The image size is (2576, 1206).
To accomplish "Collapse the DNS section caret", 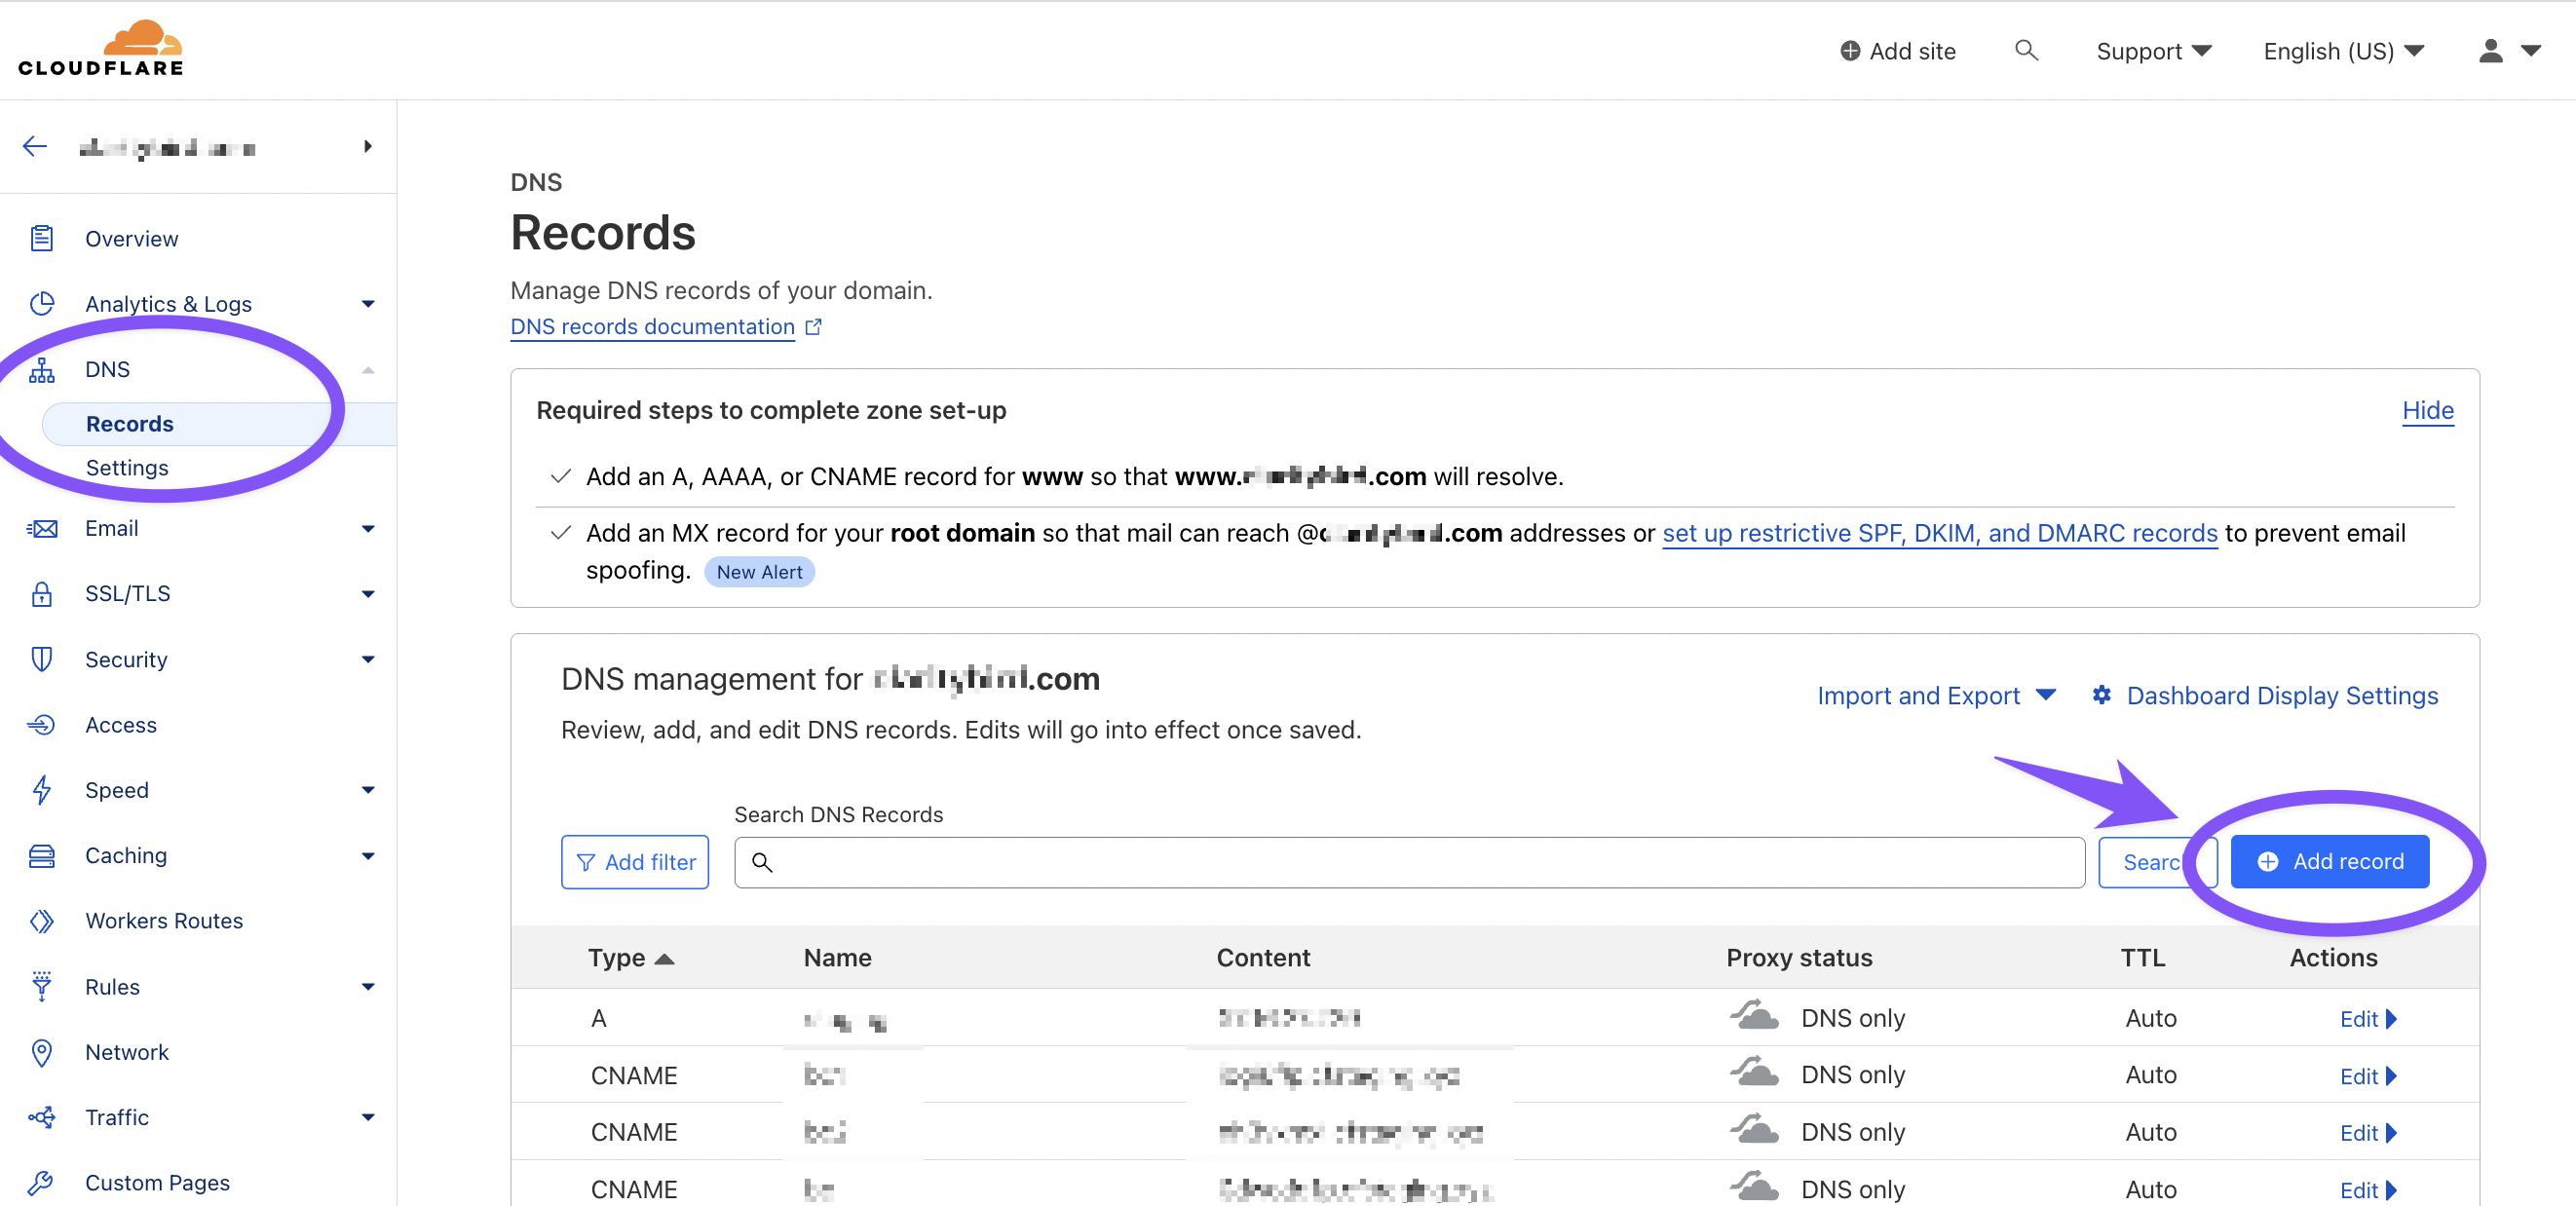I will (368, 369).
